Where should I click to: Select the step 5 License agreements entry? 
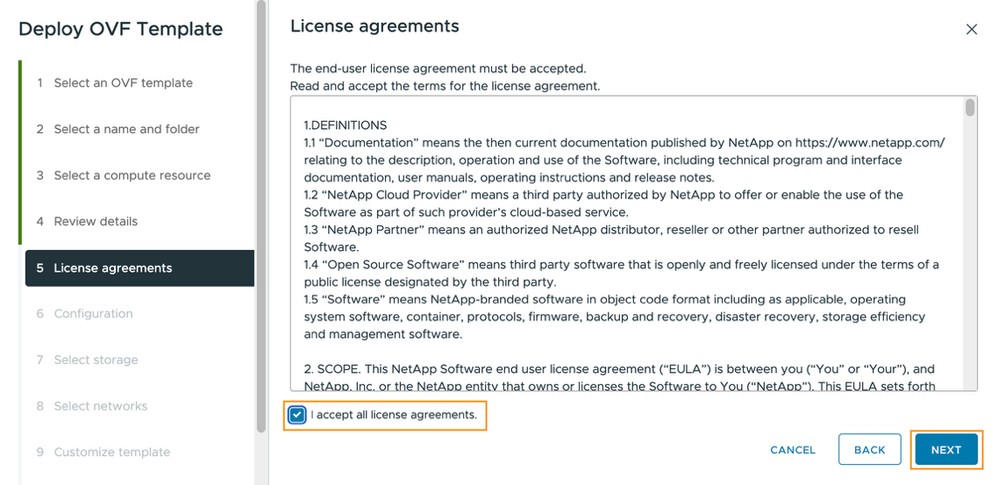[113, 268]
